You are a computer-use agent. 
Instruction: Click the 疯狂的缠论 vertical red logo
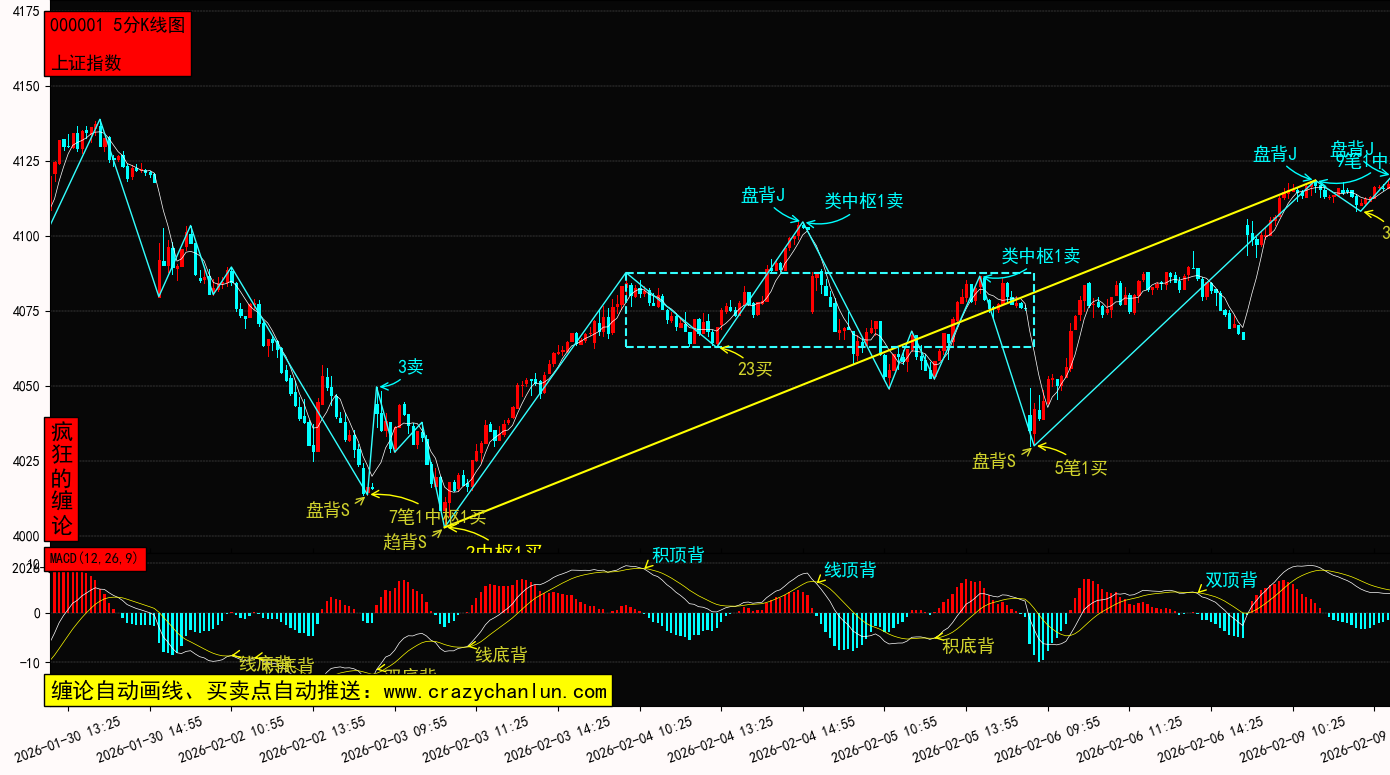click(62, 478)
